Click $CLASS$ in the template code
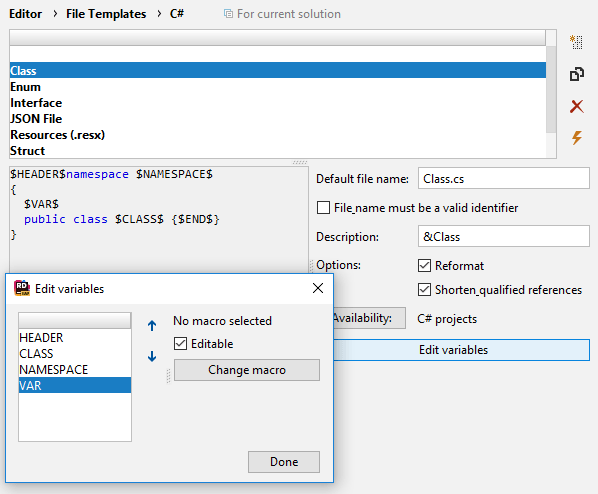The image size is (598, 494). [139, 219]
